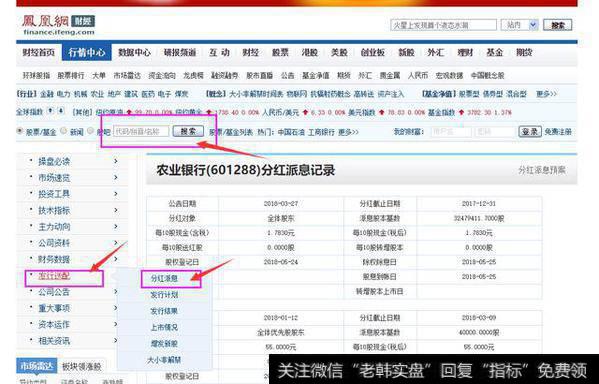Screen dimensions: 599x384
Task: Click the 医药 industry link
Action: point(148,94)
